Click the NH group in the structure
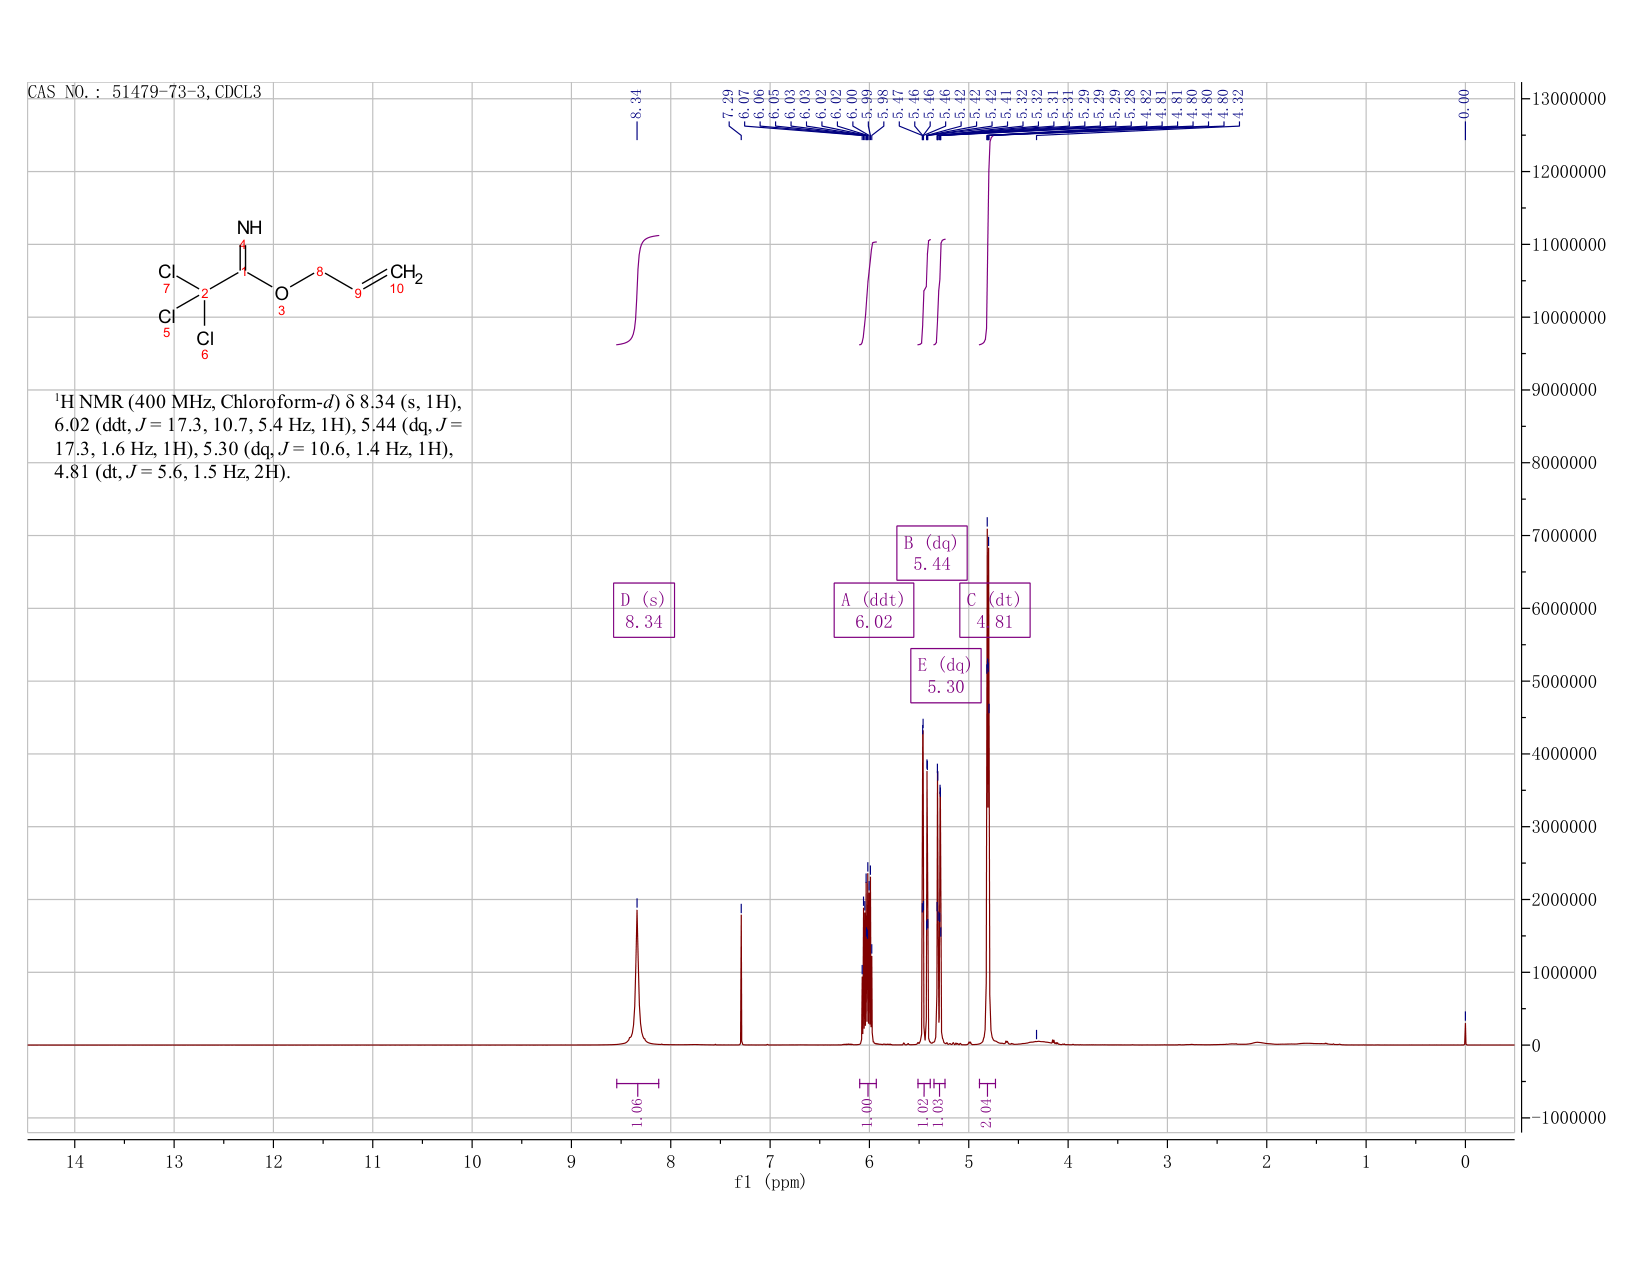 [x=249, y=228]
